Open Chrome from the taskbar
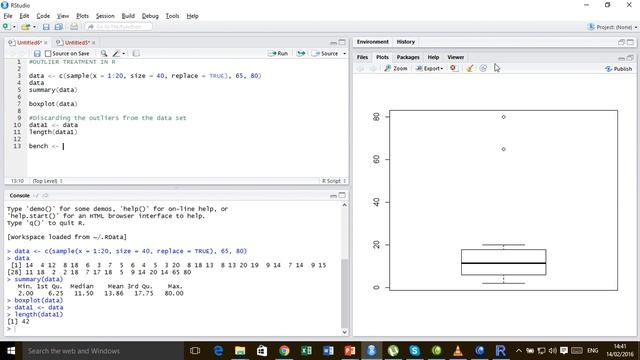640x360 pixels. 284,351
